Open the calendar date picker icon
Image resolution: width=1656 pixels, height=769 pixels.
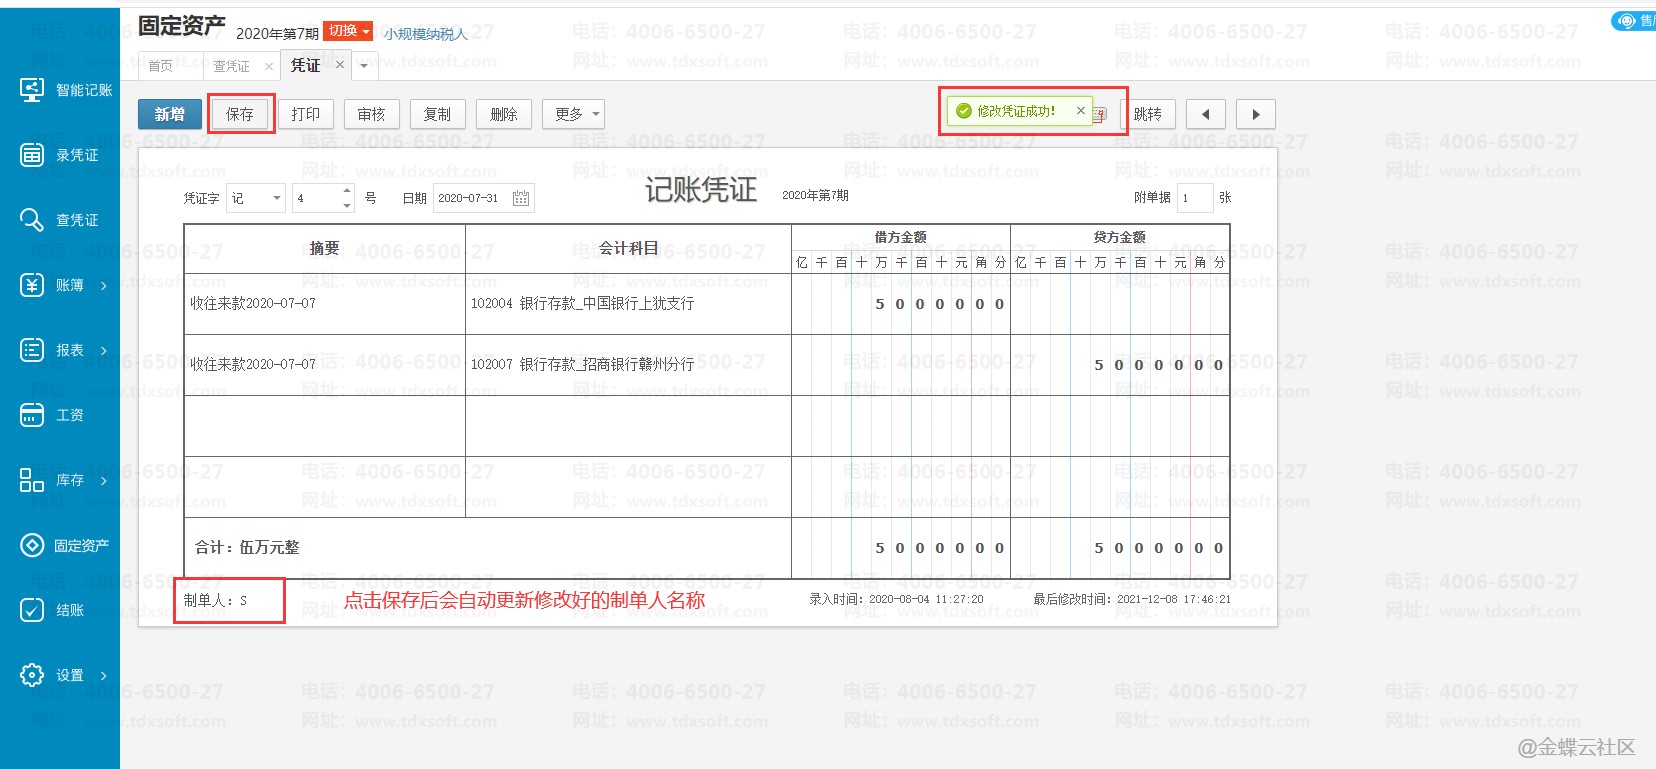point(521,198)
